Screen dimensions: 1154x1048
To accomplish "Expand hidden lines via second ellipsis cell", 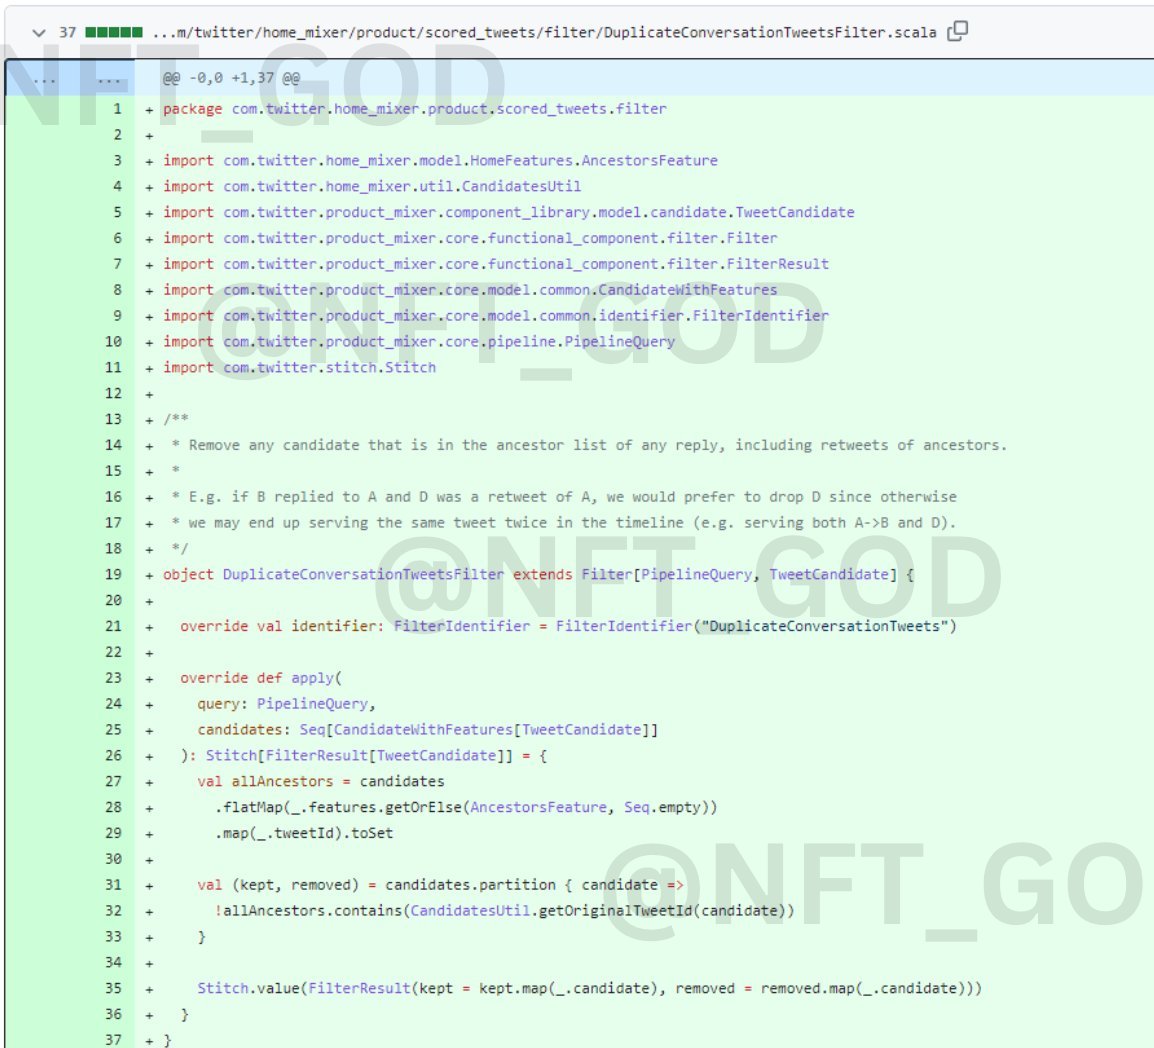I will 110,79.
